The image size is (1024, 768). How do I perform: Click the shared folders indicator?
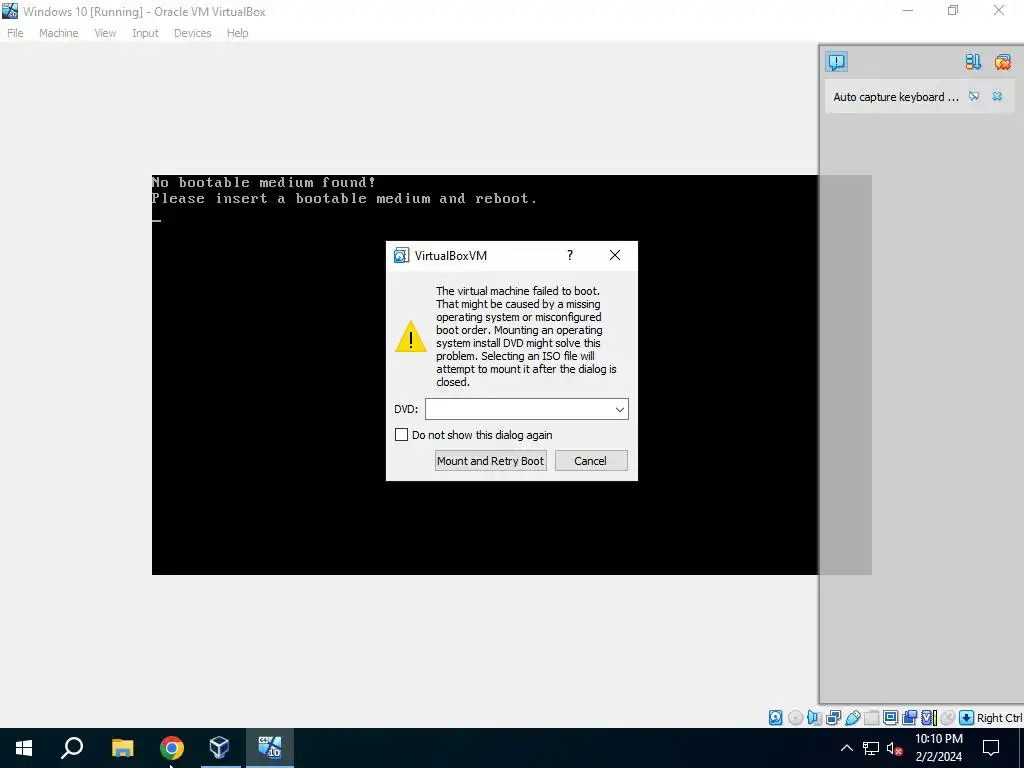[x=872, y=718]
